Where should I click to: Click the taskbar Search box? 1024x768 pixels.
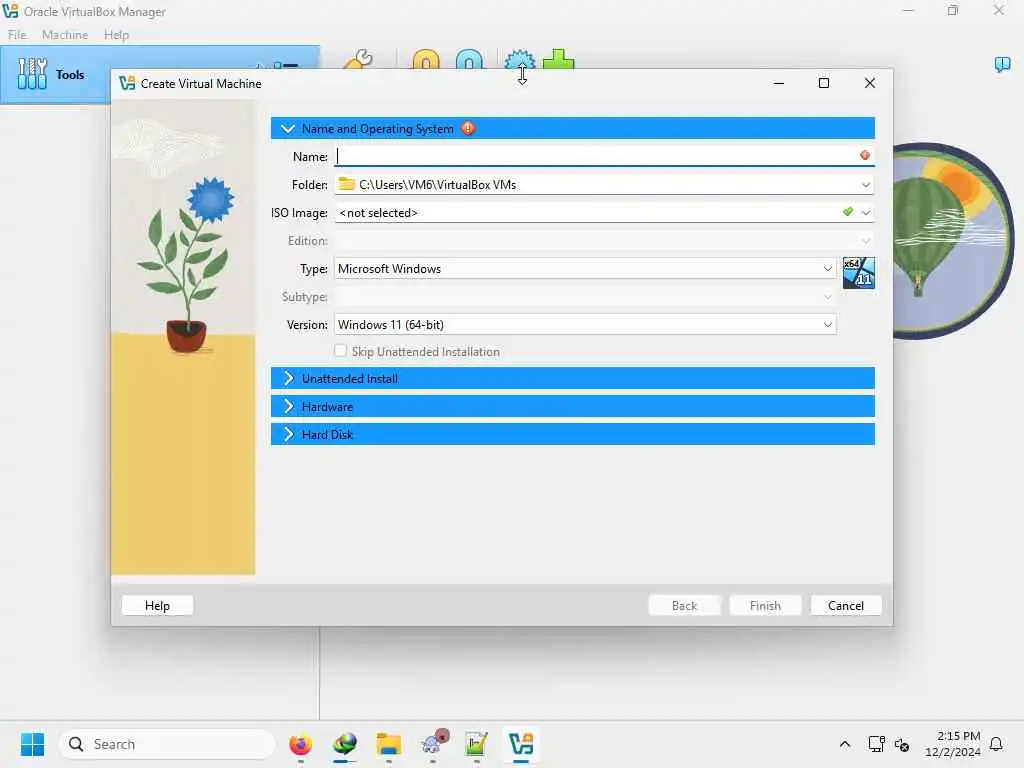(167, 744)
